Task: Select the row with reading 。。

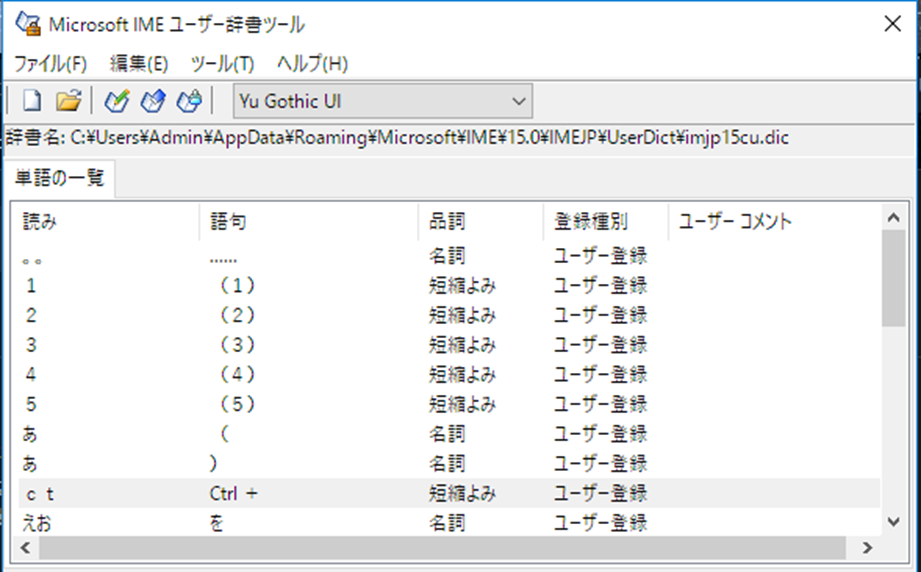Action: point(449,256)
